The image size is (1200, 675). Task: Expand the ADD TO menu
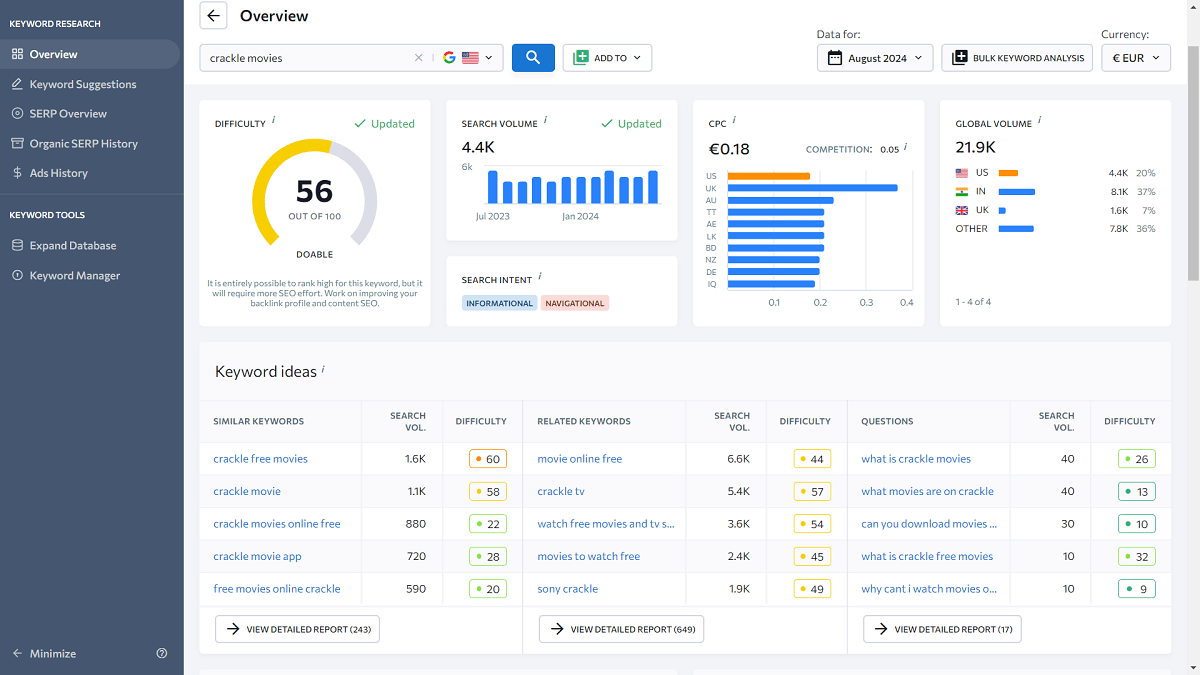pyautogui.click(x=607, y=58)
